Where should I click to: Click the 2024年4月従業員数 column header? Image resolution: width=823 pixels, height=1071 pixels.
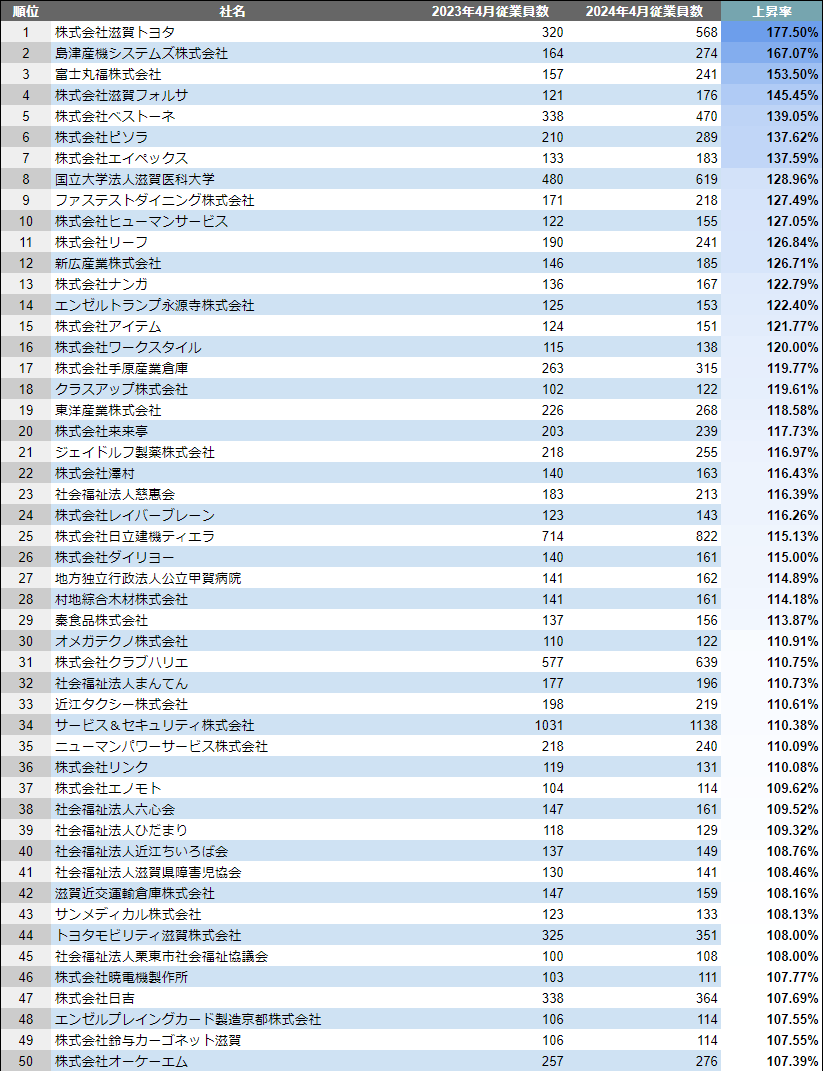[x=644, y=11]
